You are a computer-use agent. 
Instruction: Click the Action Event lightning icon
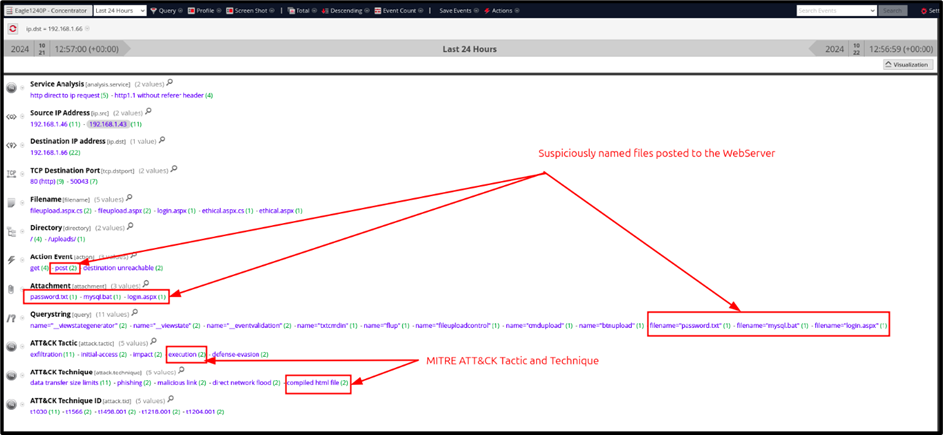[11, 261]
